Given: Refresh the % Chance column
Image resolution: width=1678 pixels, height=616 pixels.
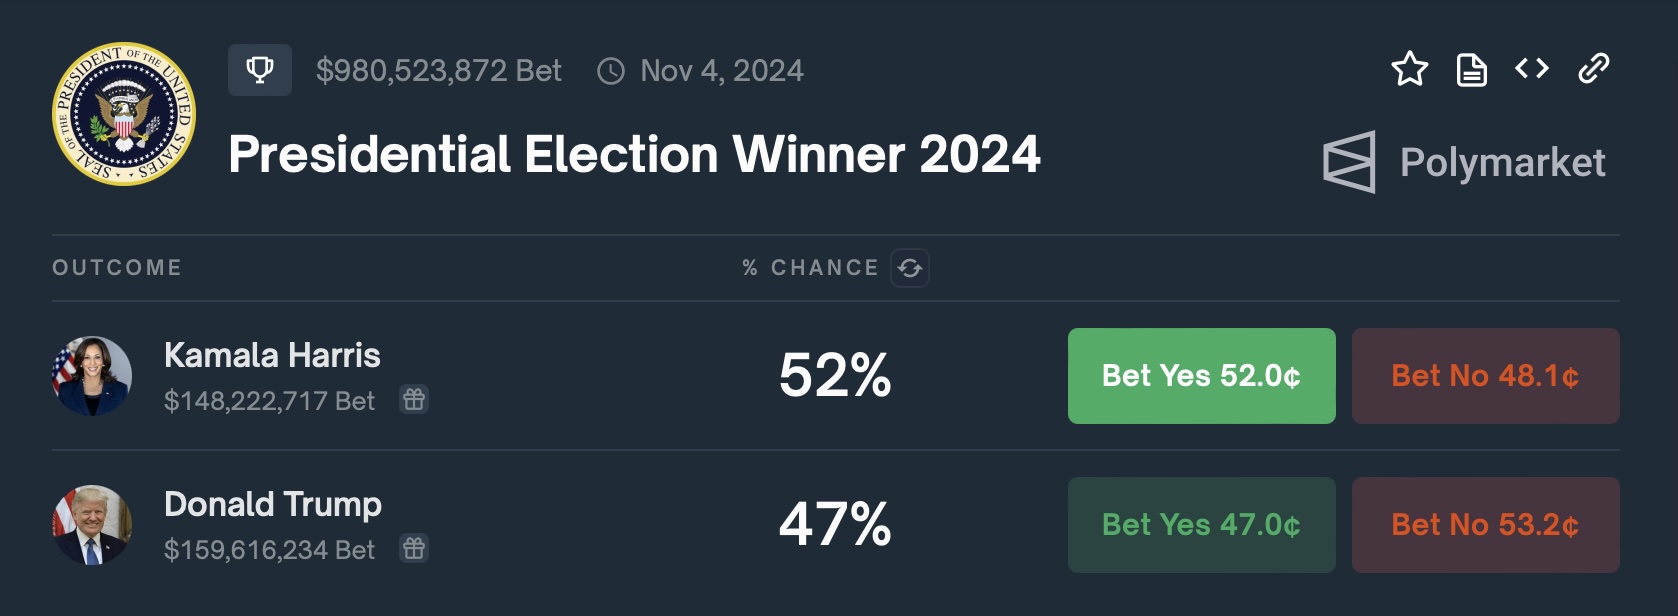Looking at the screenshot, I should tap(910, 268).
